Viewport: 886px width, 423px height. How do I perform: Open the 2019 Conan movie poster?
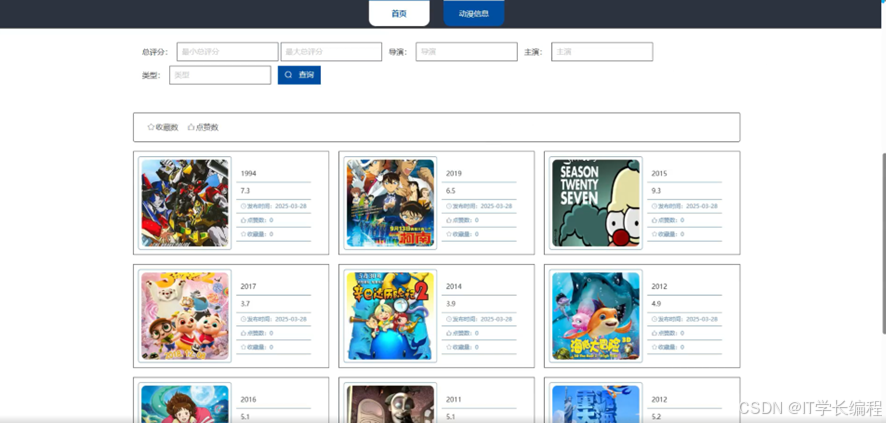click(x=390, y=203)
